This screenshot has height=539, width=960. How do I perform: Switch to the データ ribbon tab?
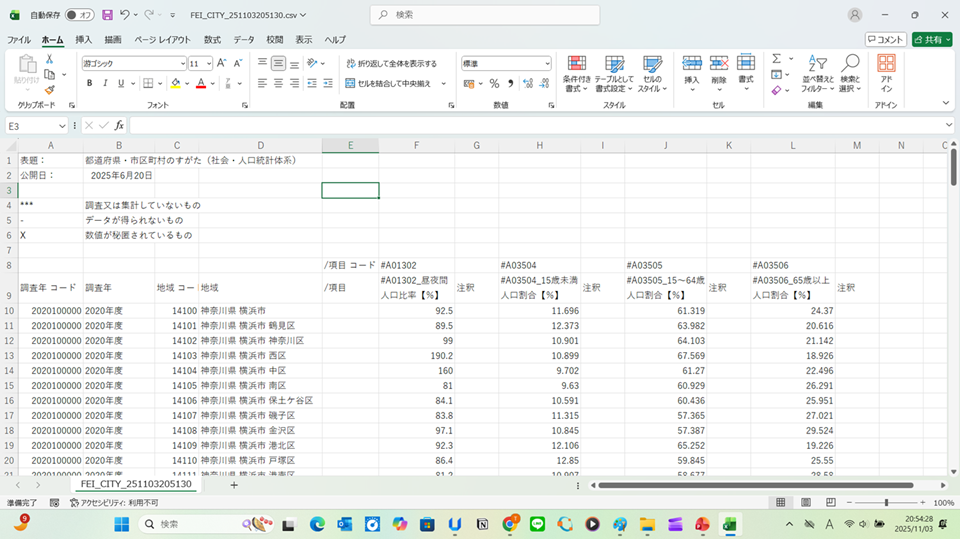tap(244, 40)
